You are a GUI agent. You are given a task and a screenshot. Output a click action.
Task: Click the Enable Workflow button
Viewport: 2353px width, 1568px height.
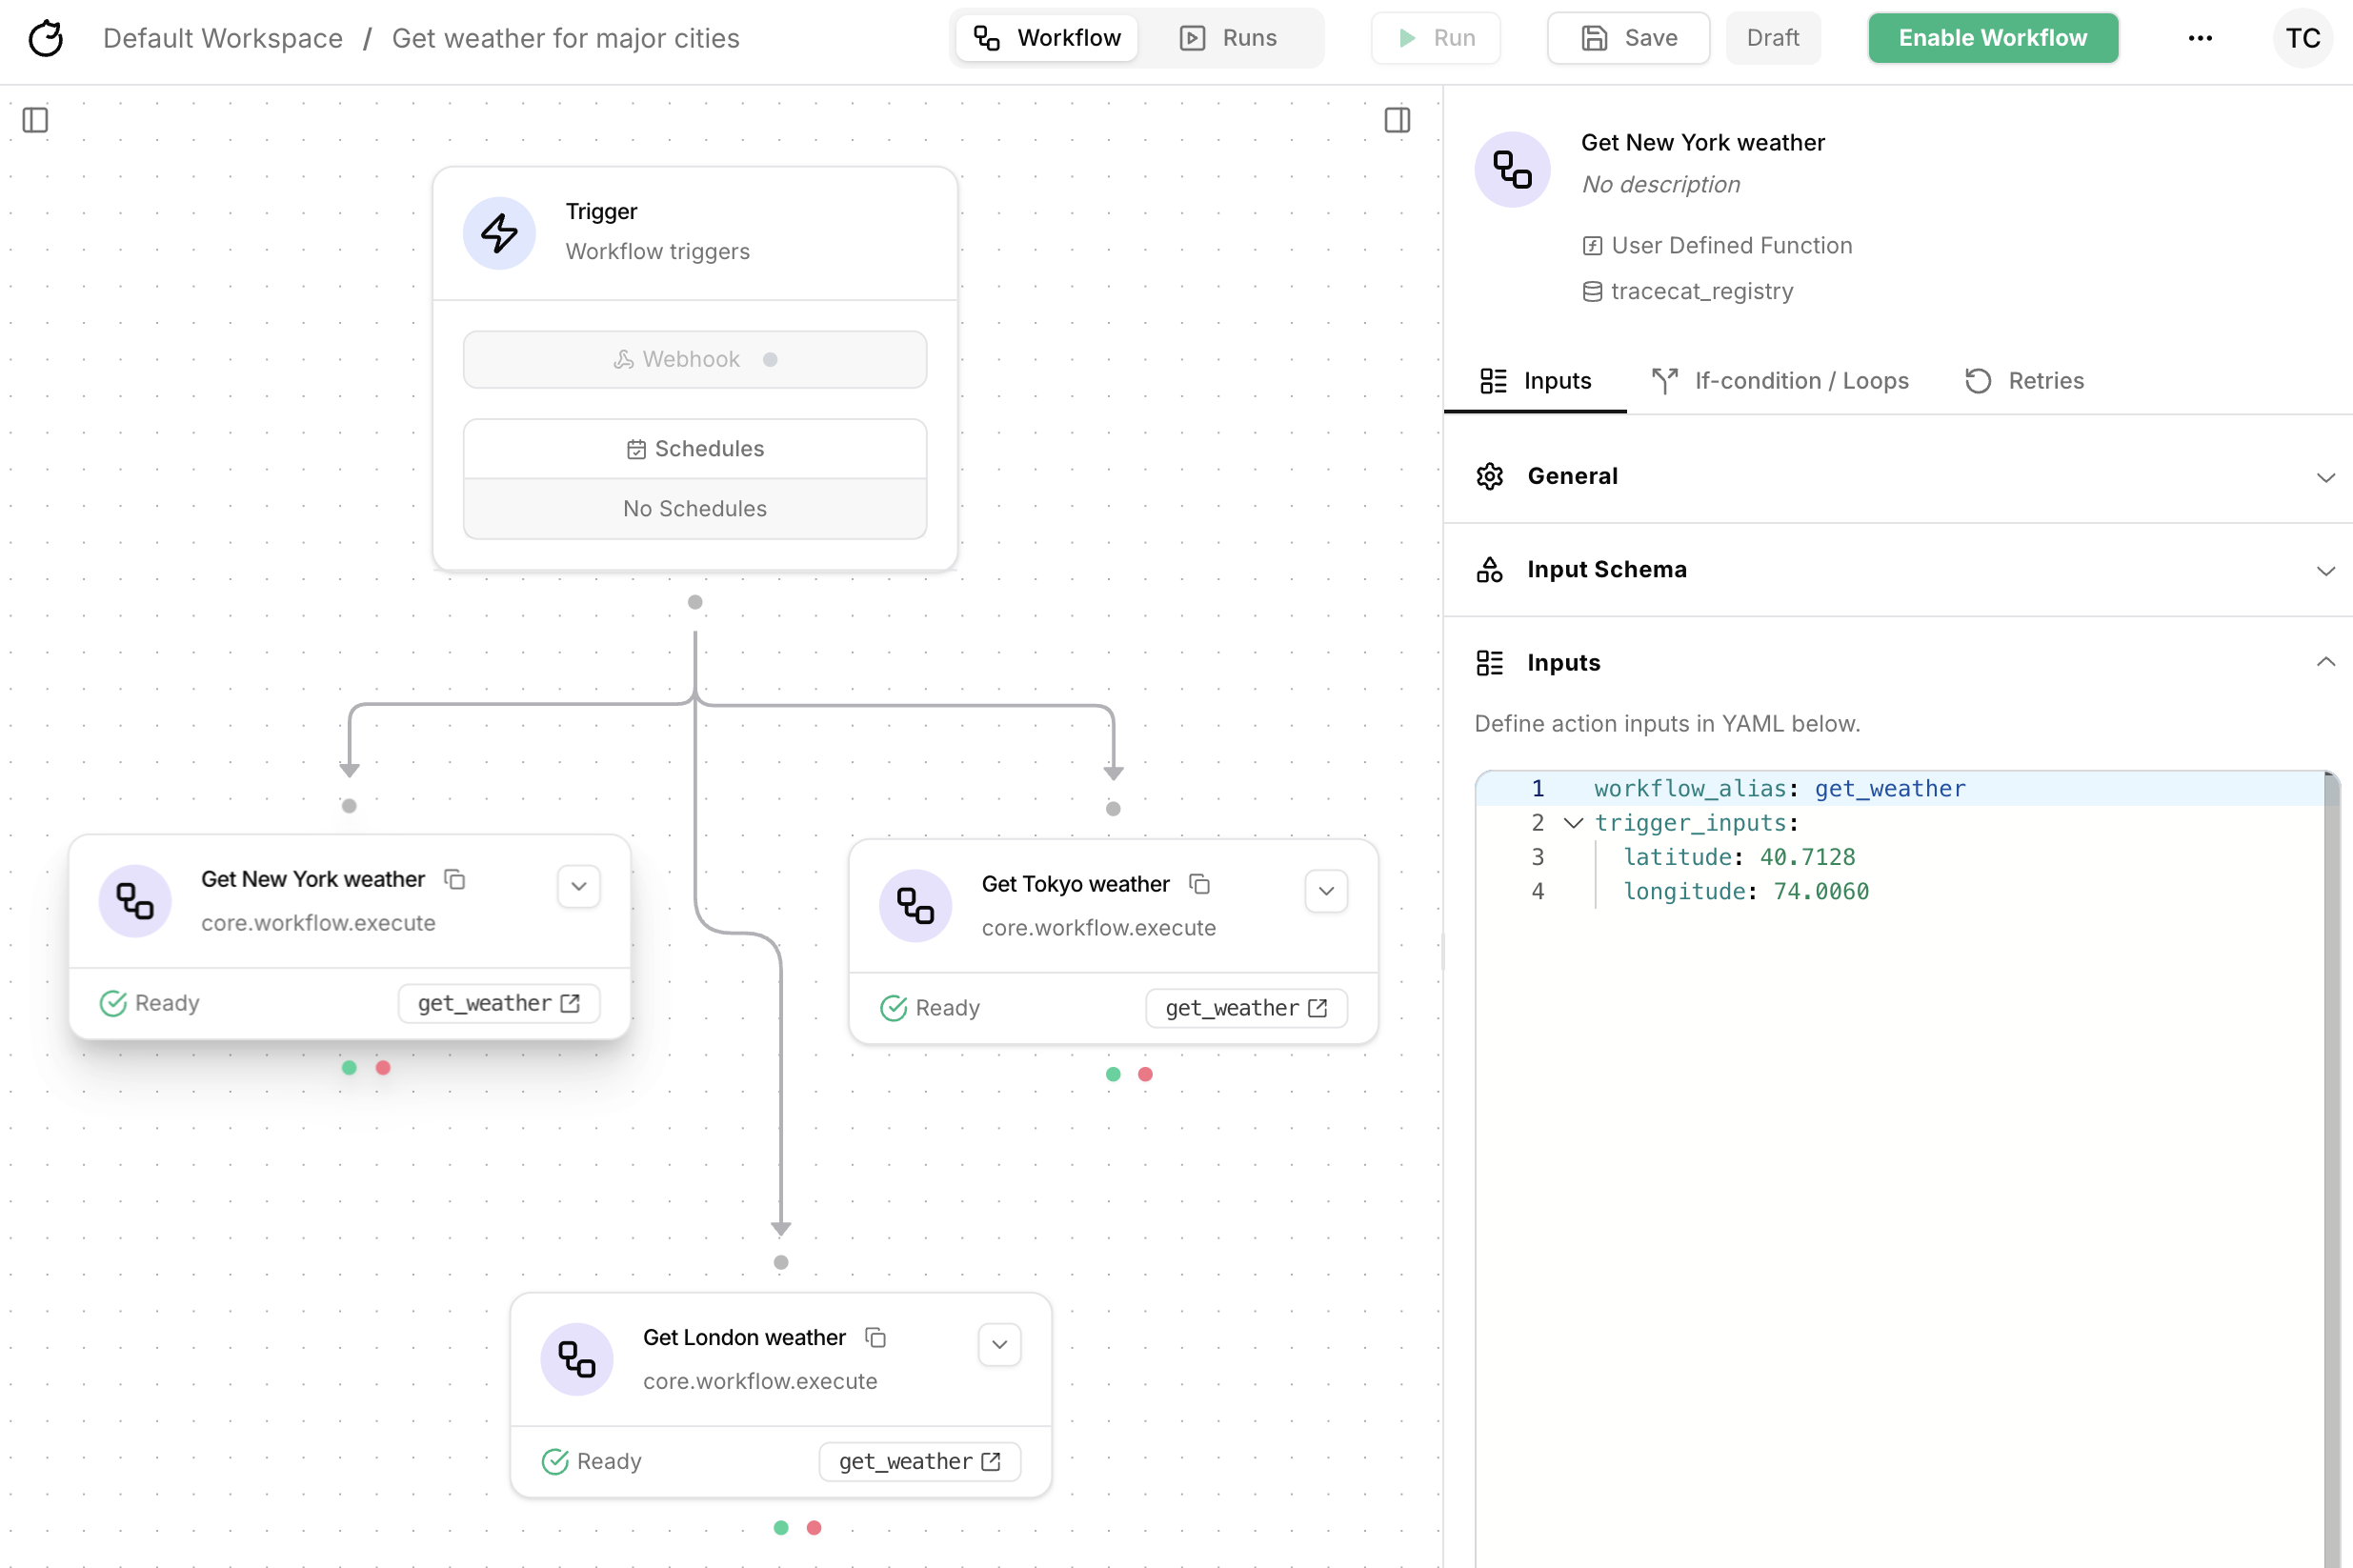[1992, 38]
